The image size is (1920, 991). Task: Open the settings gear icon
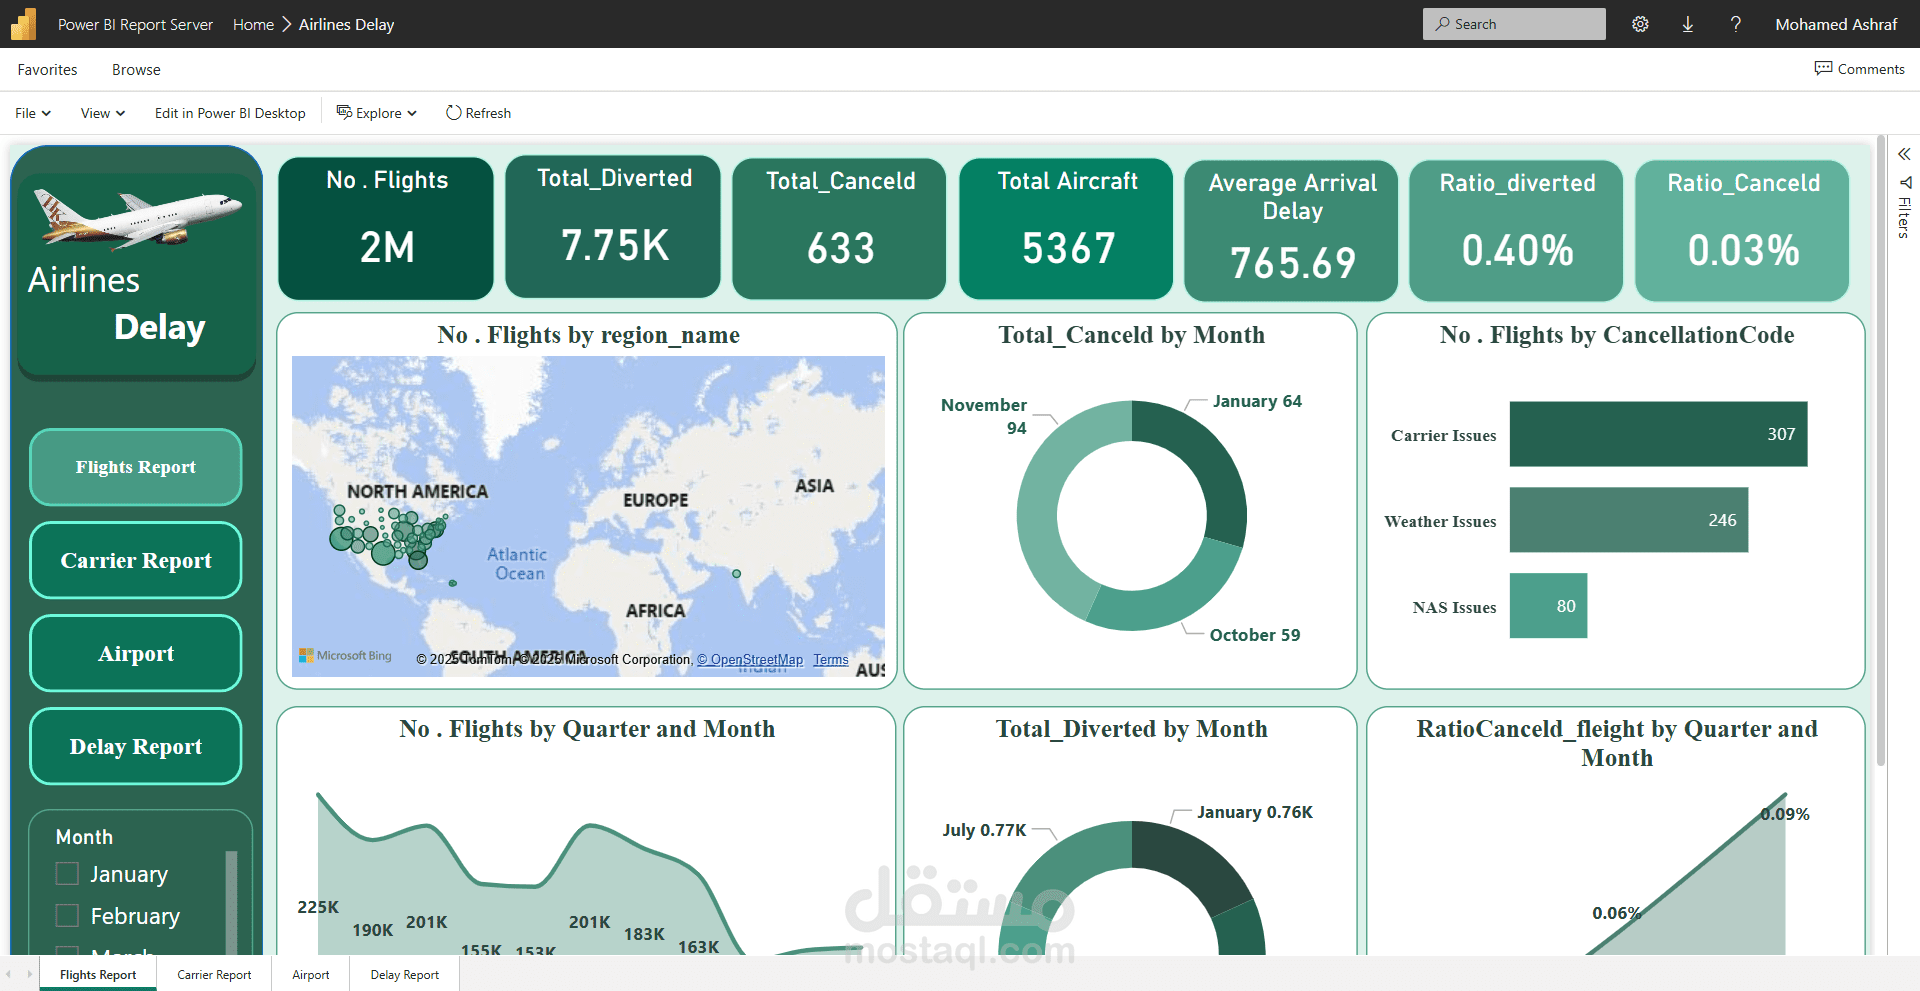[x=1640, y=24]
